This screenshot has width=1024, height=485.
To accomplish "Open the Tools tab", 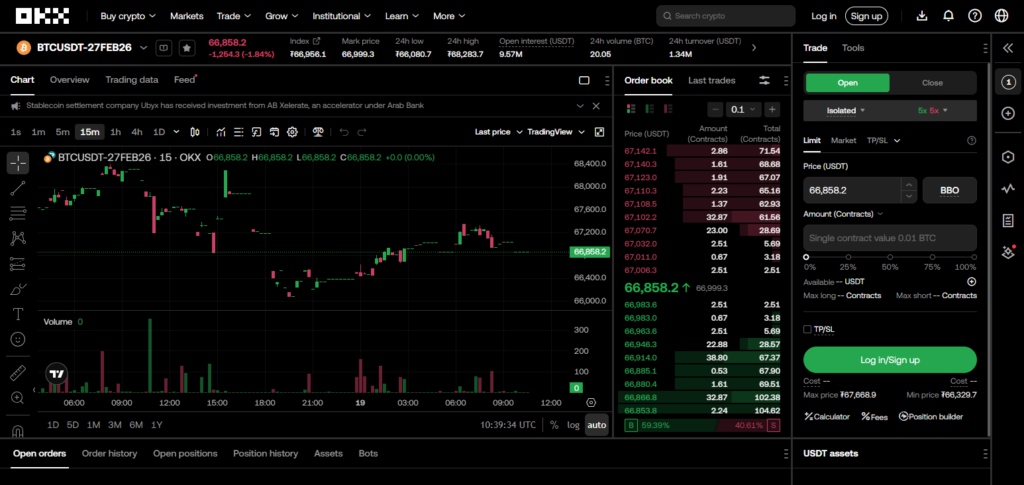I will 853,48.
